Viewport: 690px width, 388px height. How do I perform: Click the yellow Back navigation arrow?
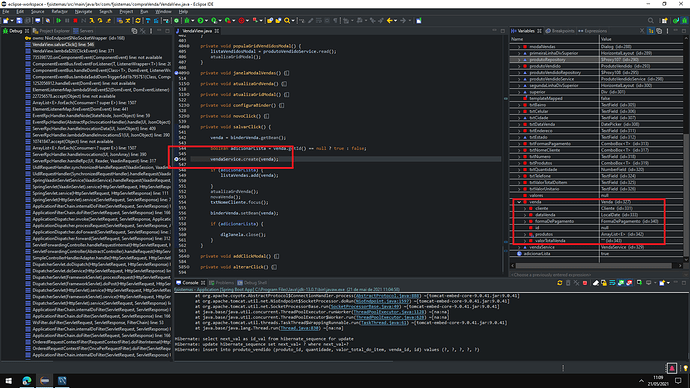[389, 21]
